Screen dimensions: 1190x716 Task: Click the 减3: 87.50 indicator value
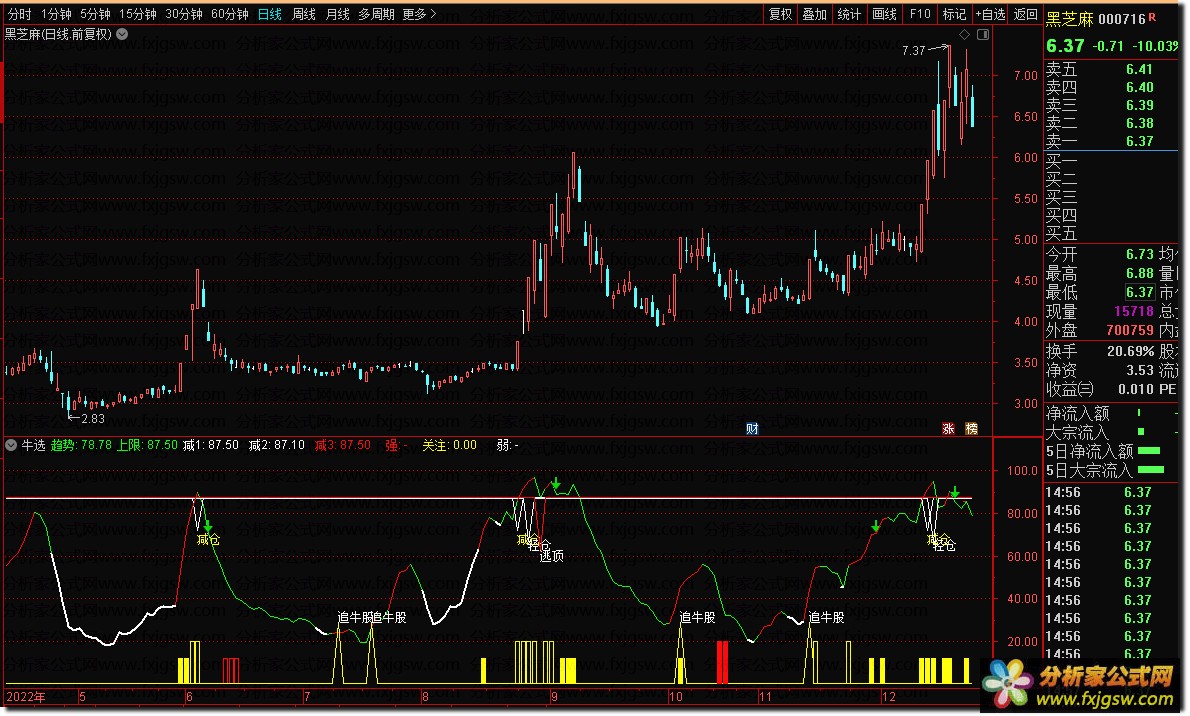click(x=343, y=445)
